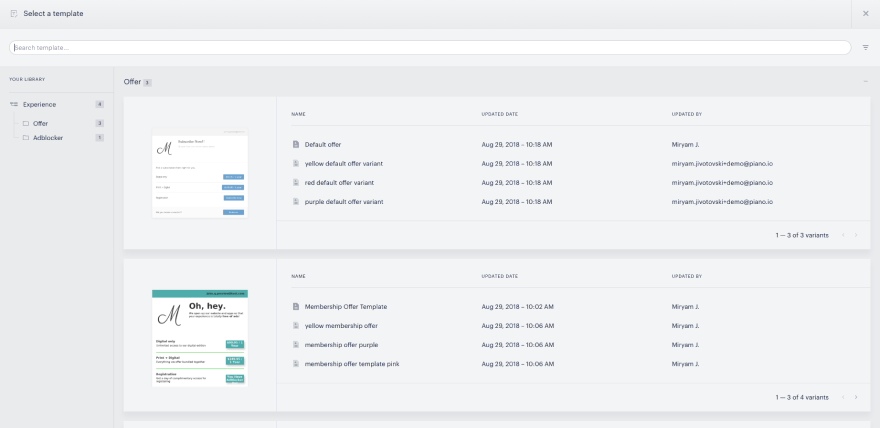The image size is (880, 428).
Task: Select the Oh, hey membership offer thumbnail
Action: coord(200,338)
